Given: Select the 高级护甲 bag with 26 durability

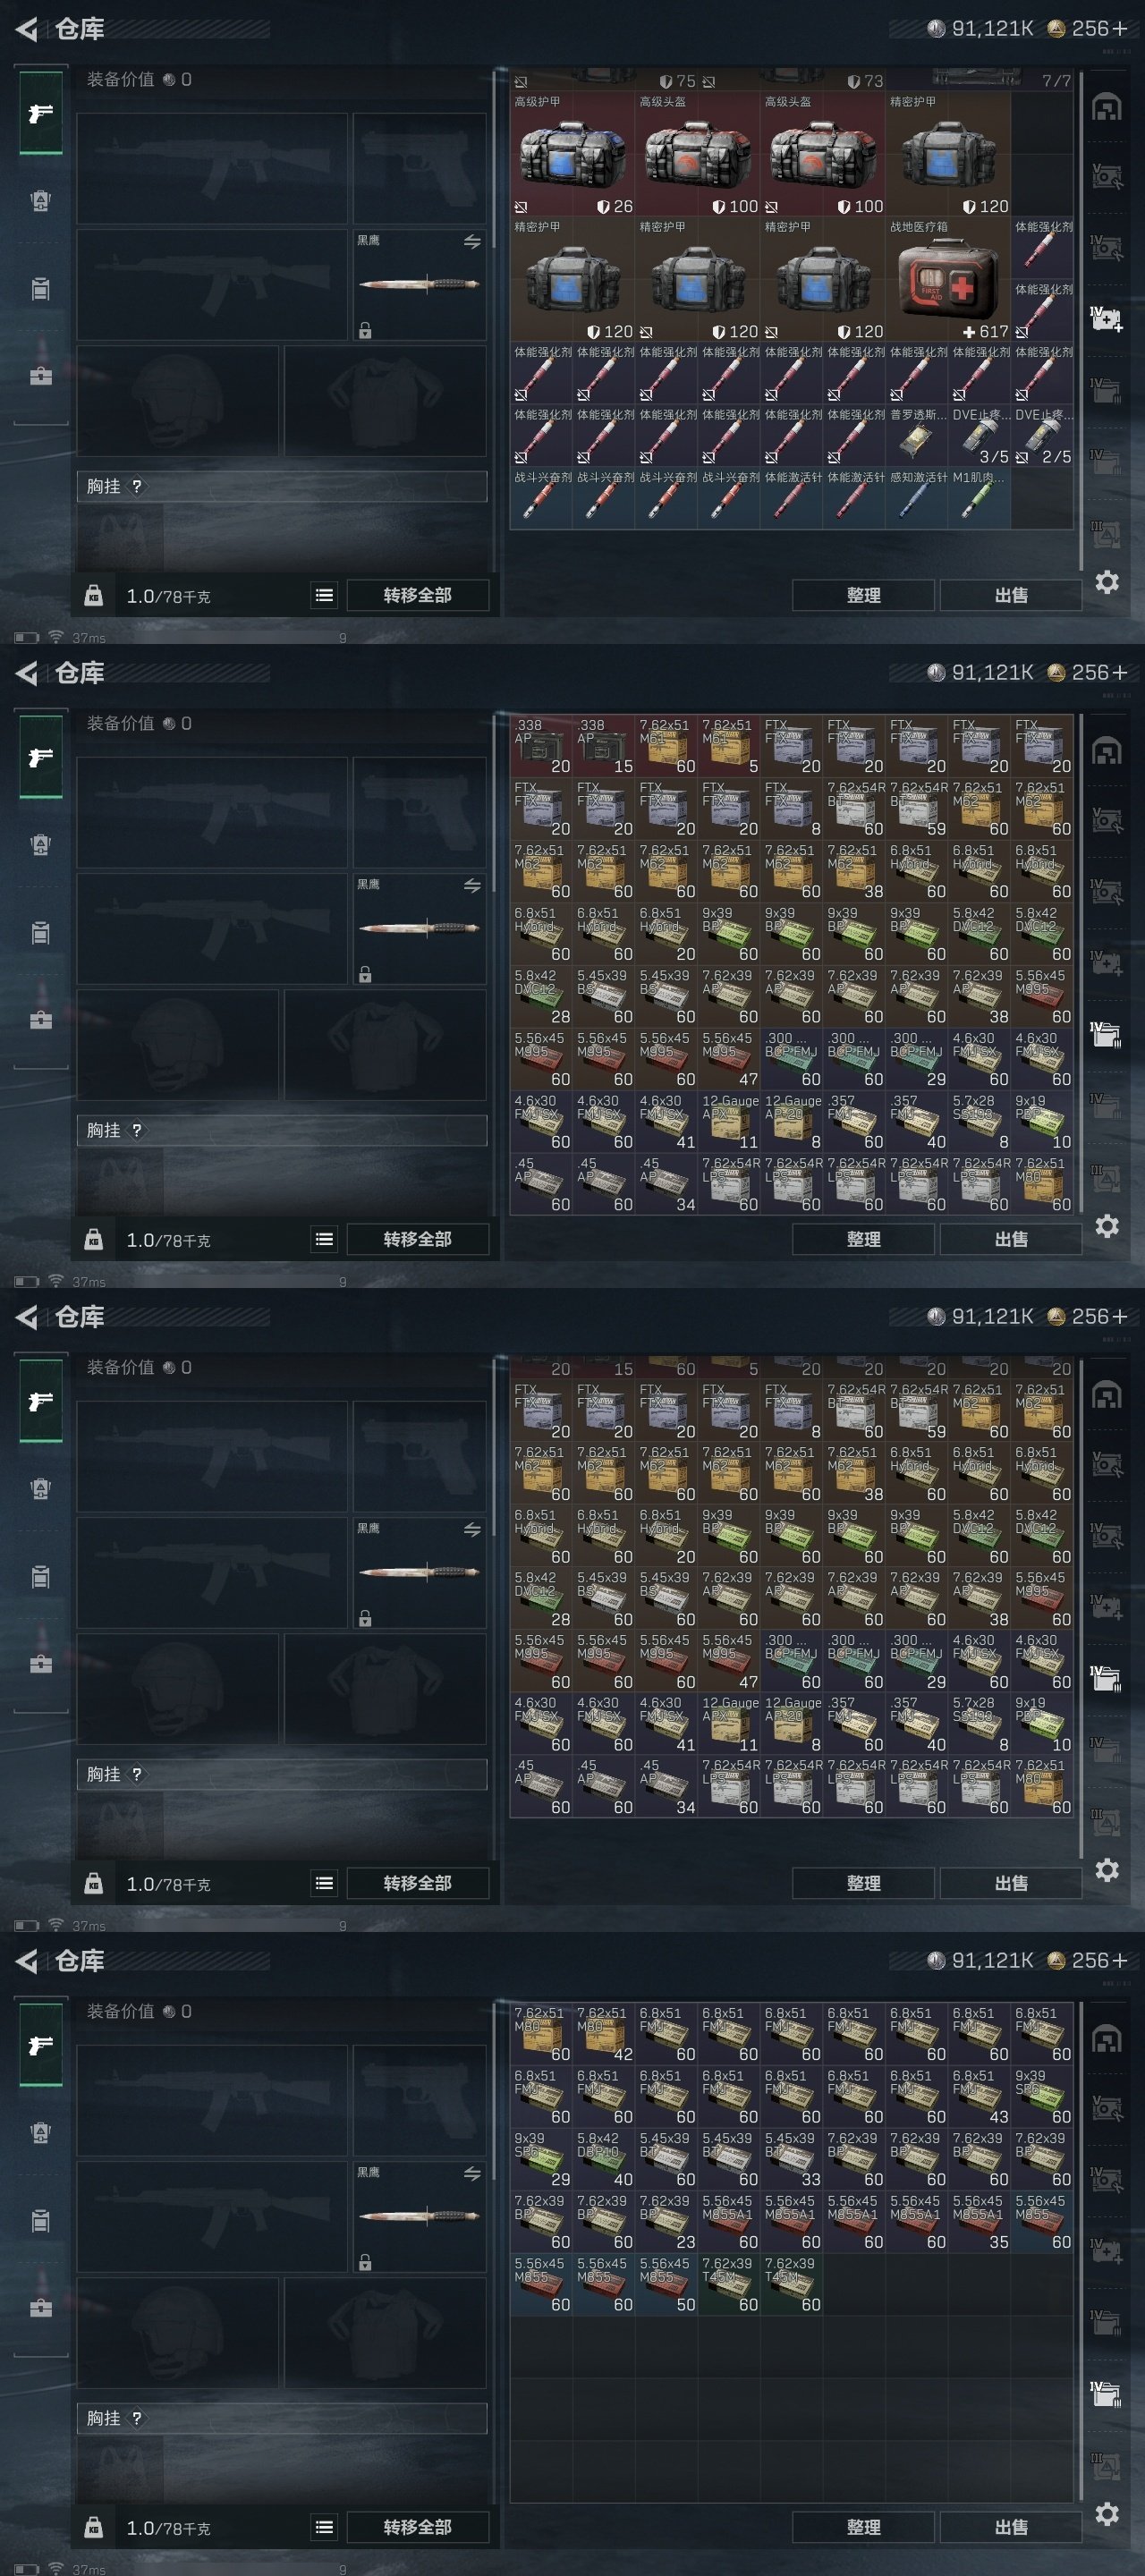Looking at the screenshot, I should (572, 155).
